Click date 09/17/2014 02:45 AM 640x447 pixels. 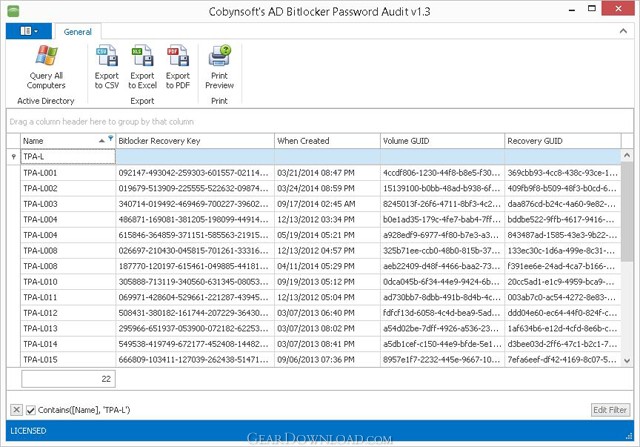click(x=327, y=204)
